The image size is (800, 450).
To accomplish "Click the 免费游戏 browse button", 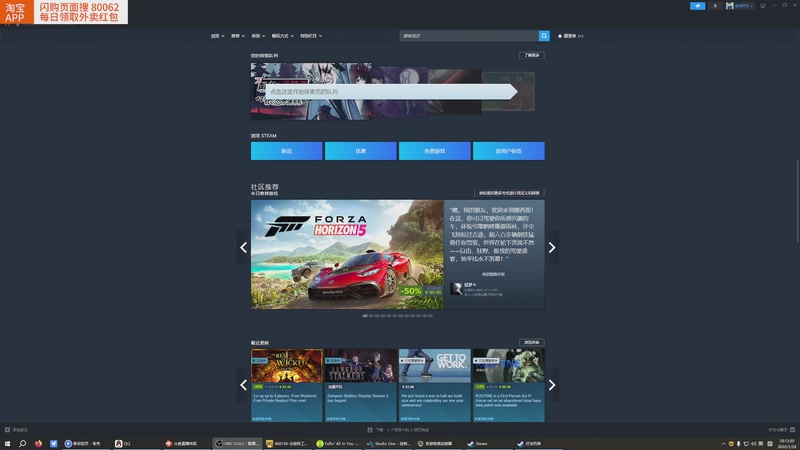I will (435, 151).
